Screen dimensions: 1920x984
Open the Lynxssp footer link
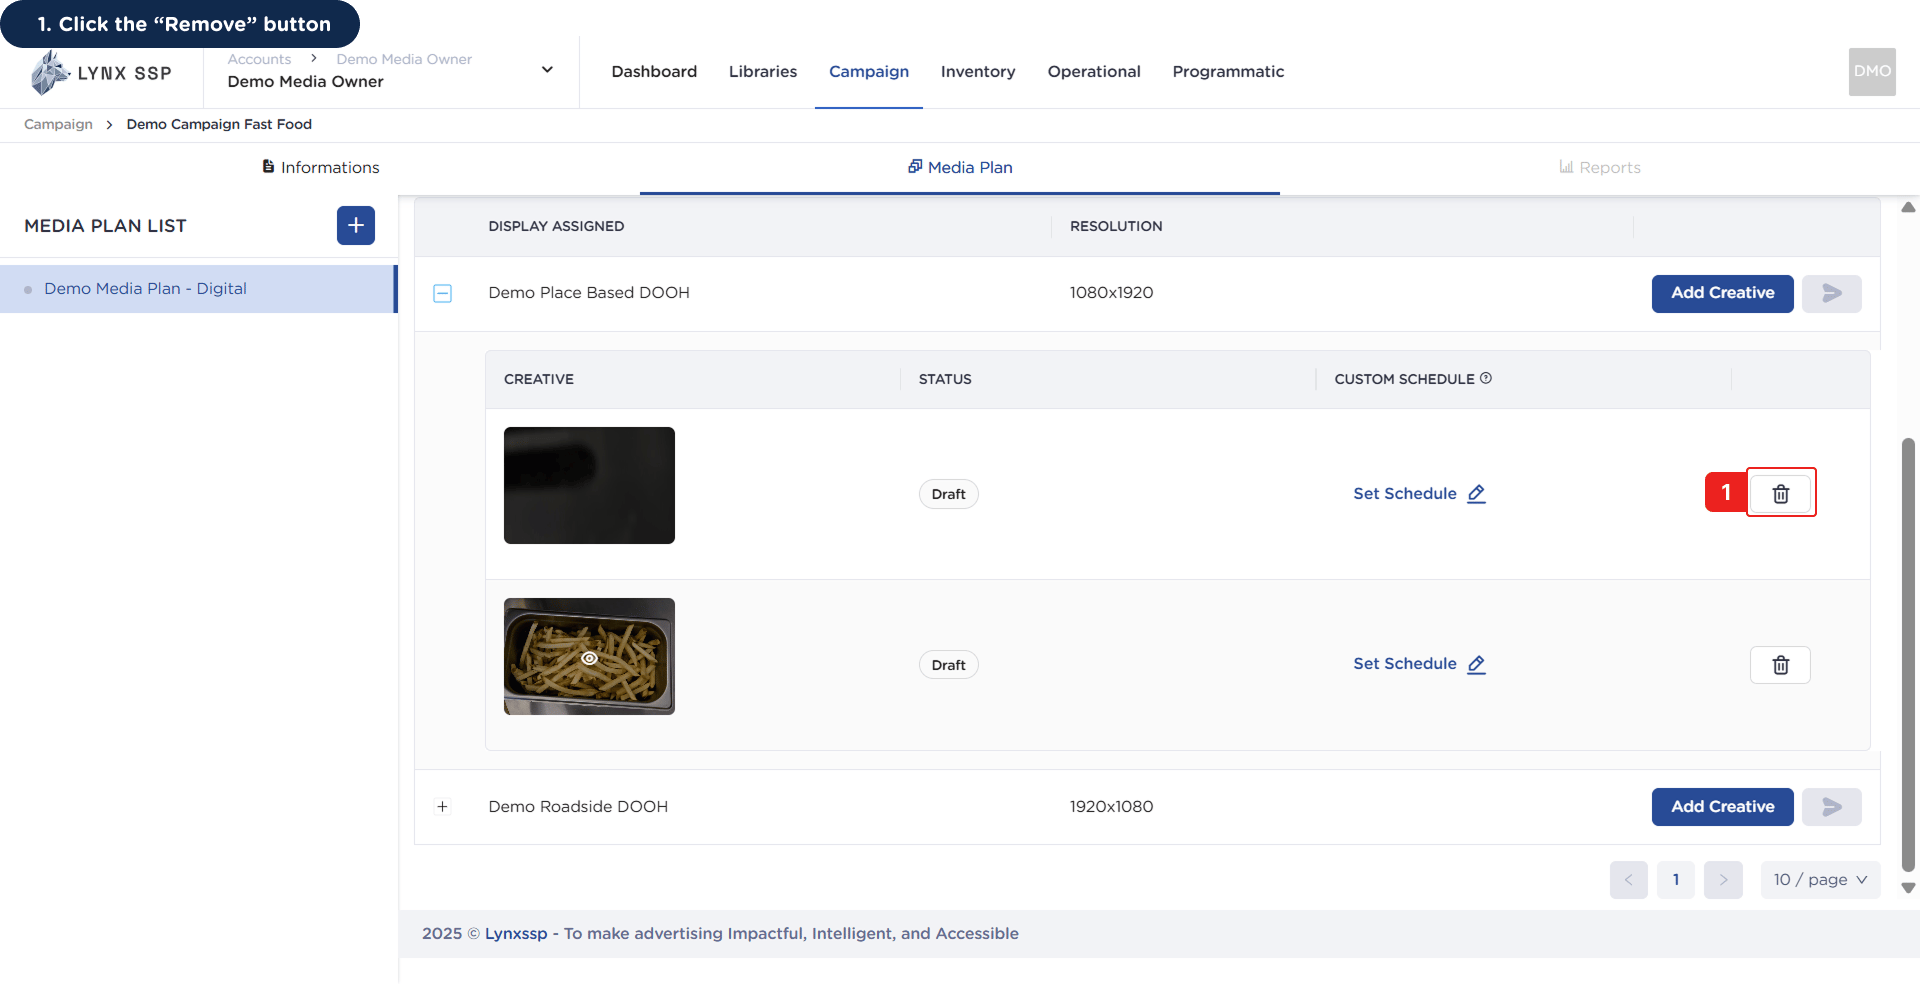tap(516, 933)
